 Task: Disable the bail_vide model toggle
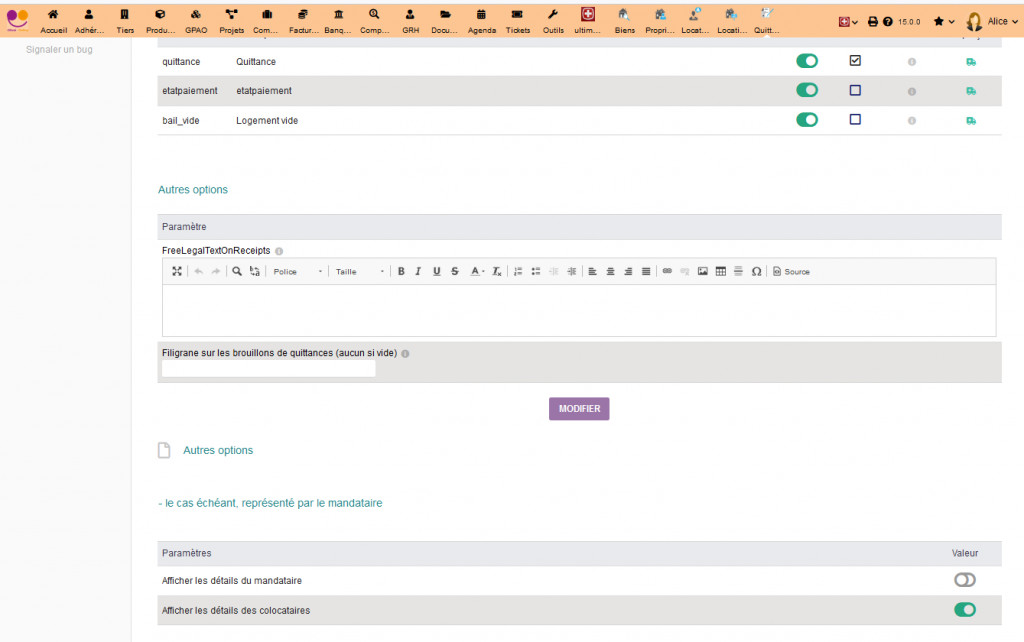pos(807,120)
